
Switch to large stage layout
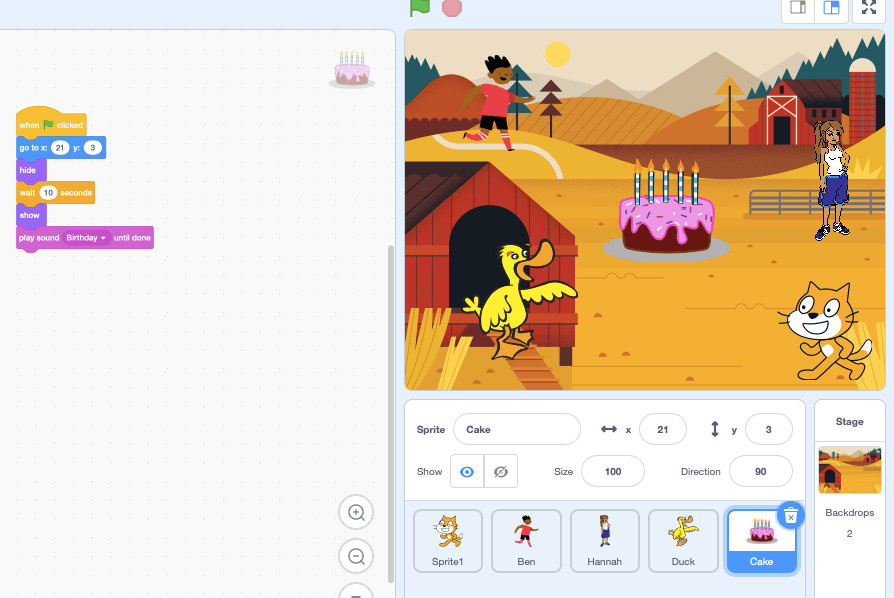(830, 8)
